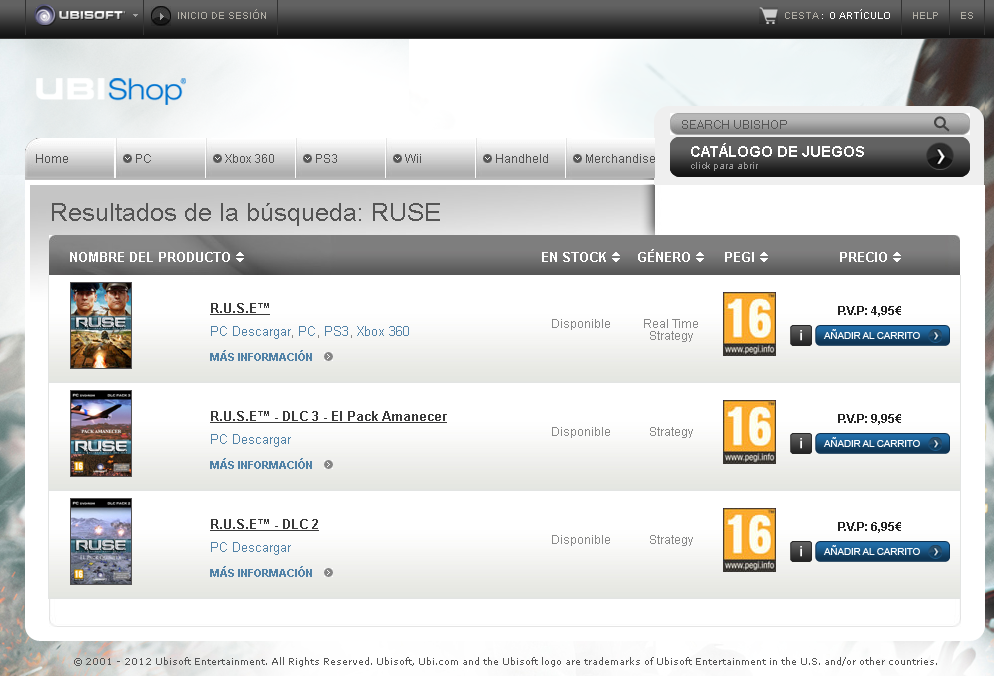Click the Inicio de sesión play icon
The height and width of the screenshot is (676, 994).
[x=161, y=15]
